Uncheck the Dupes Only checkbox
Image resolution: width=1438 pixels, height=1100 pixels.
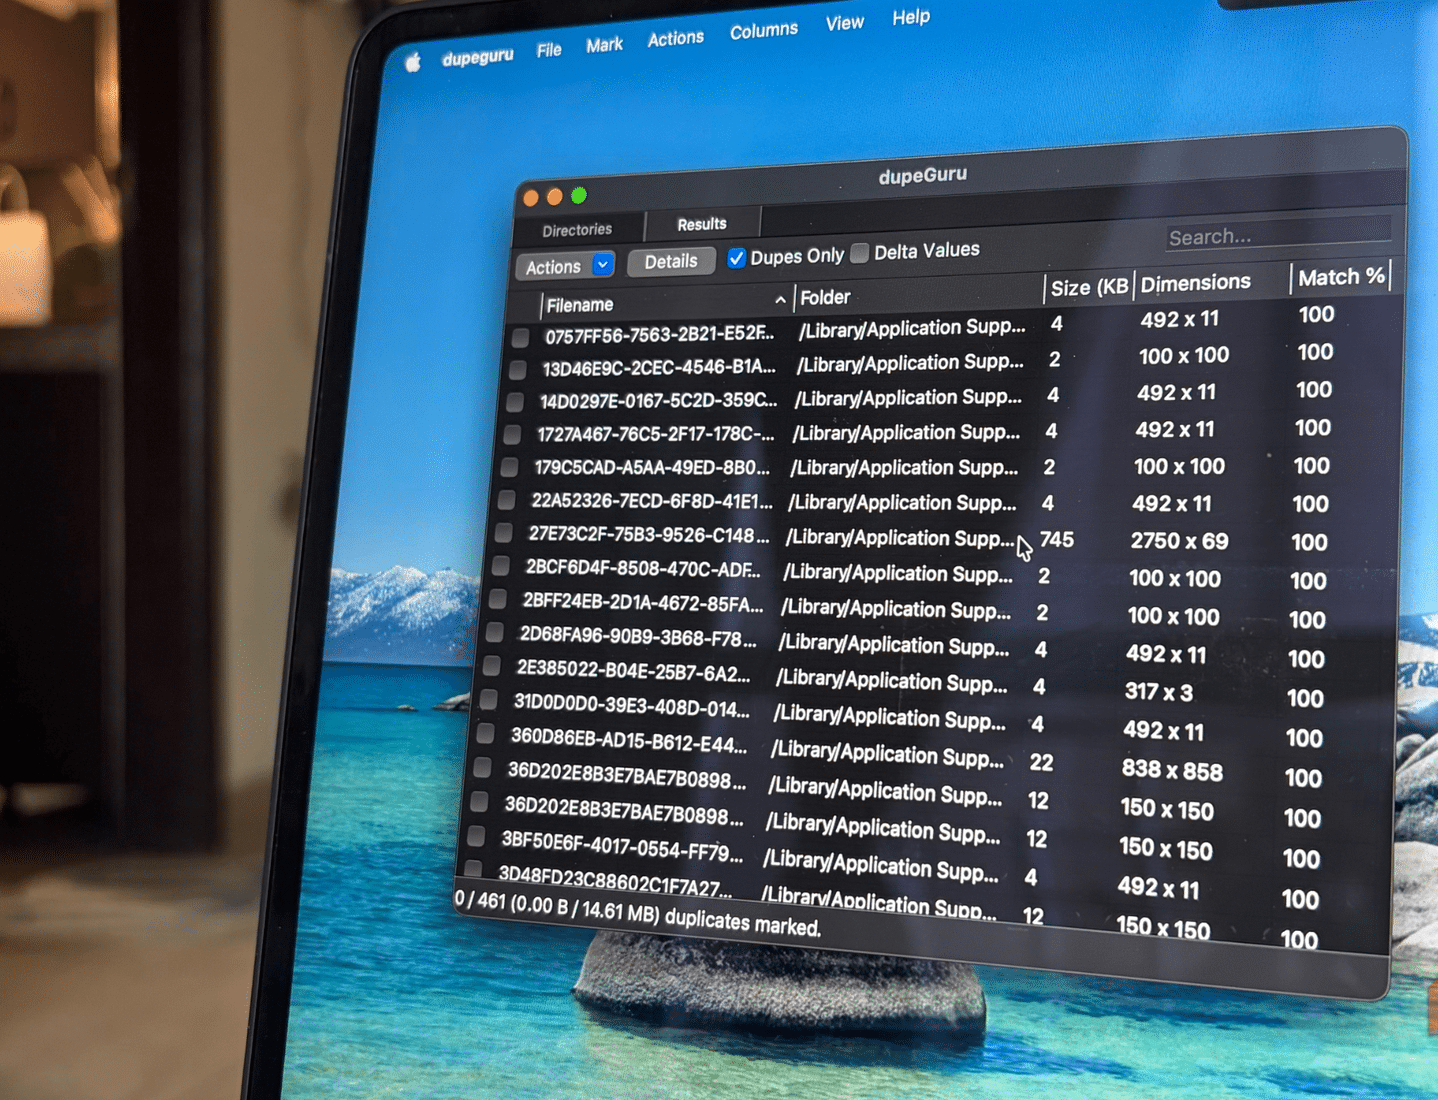736,258
